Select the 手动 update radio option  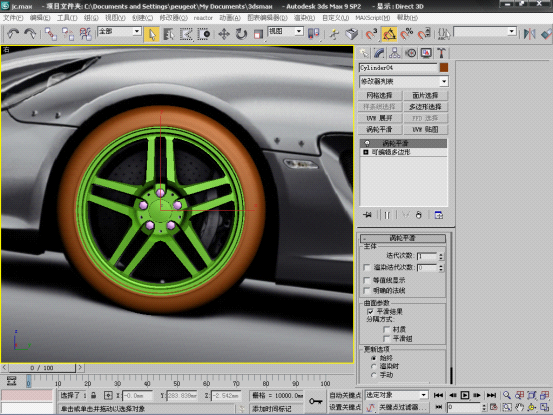(x=374, y=375)
